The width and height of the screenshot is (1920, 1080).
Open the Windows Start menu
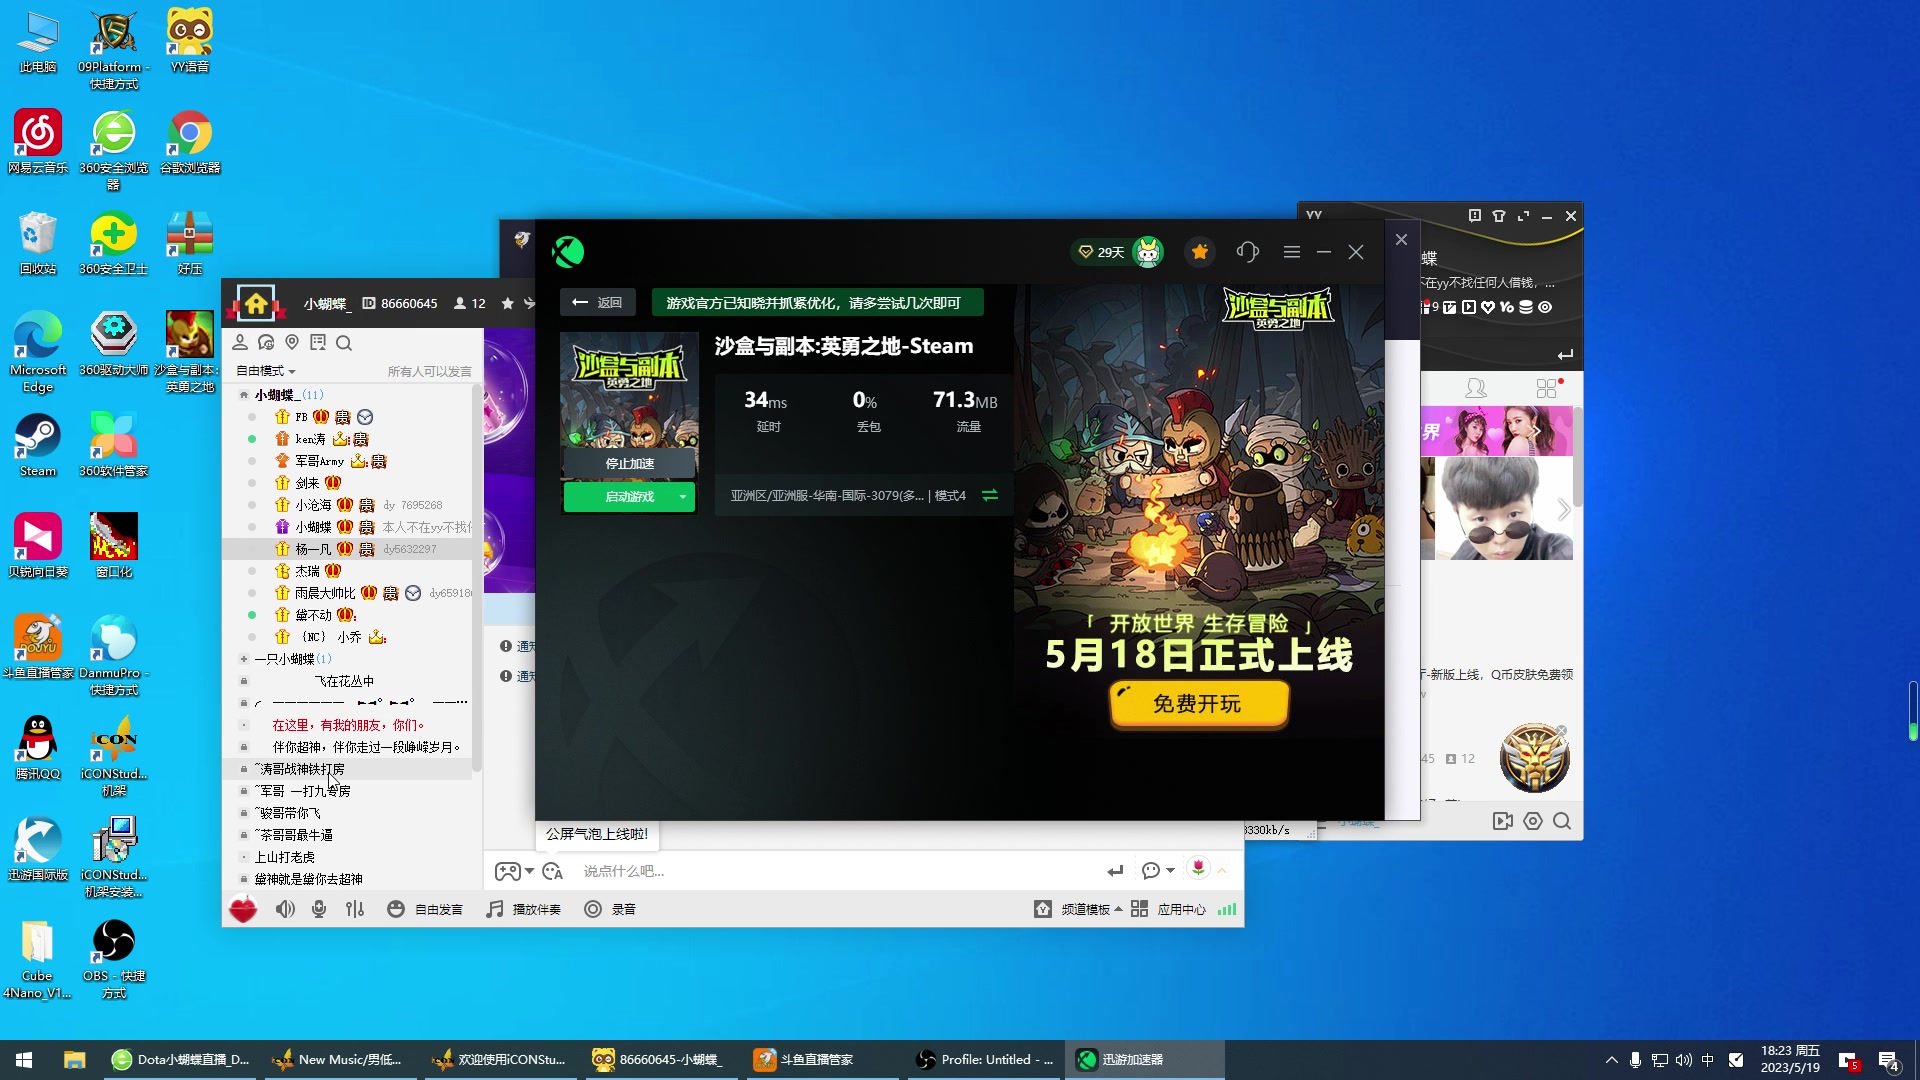24,1060
